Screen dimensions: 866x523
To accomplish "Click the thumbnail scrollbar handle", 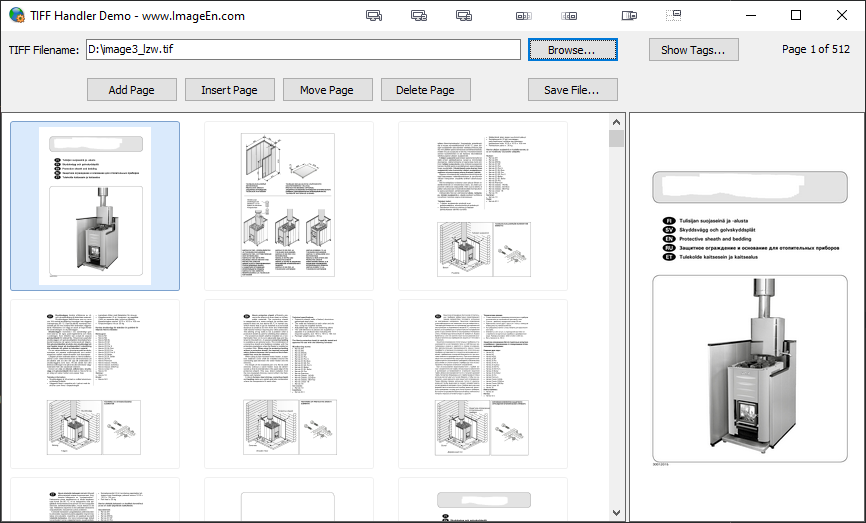I will click(x=616, y=139).
